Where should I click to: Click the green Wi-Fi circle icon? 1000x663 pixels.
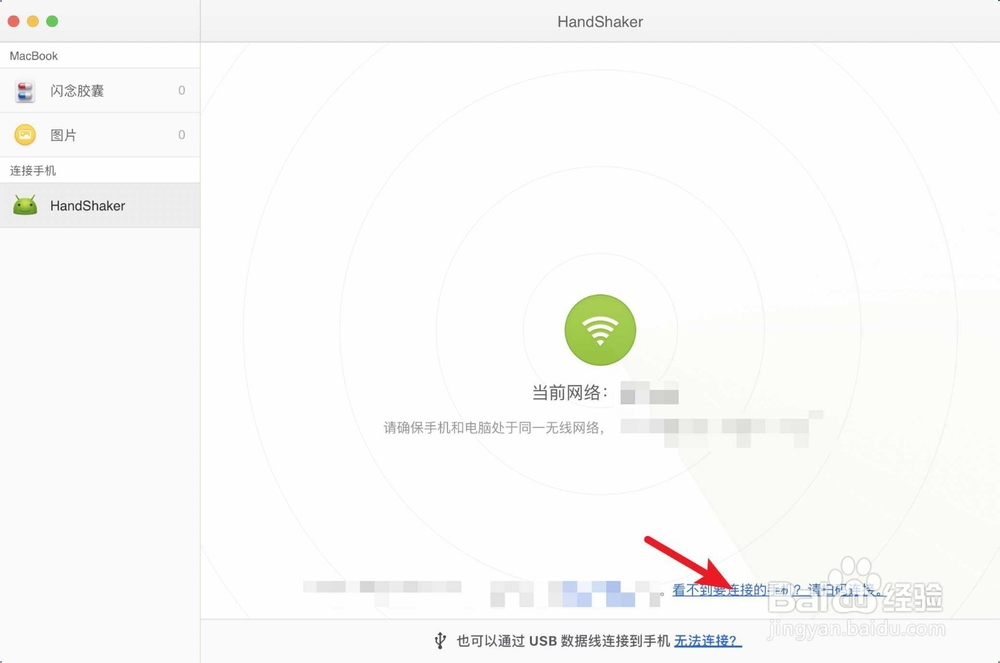point(600,330)
